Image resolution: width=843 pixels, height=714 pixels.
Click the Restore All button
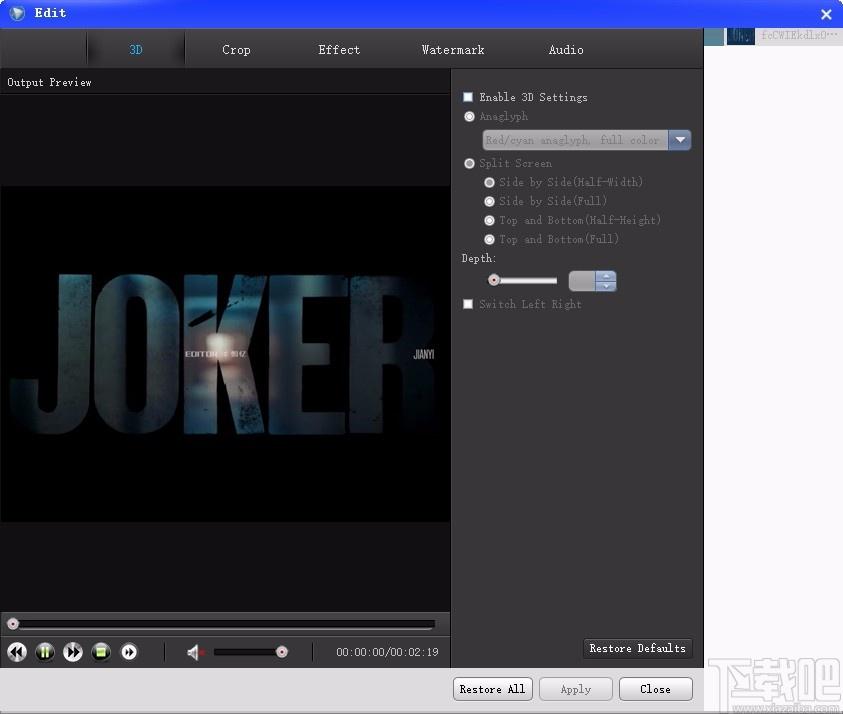[492, 689]
